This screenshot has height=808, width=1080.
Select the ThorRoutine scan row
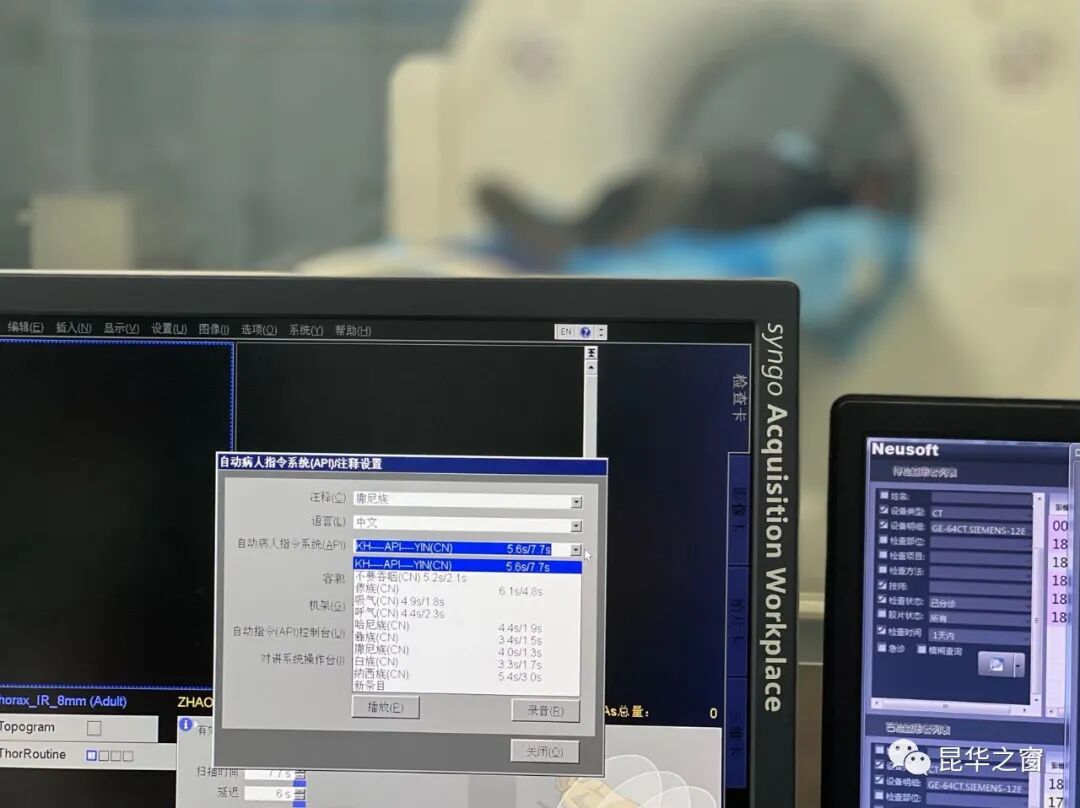[87, 755]
